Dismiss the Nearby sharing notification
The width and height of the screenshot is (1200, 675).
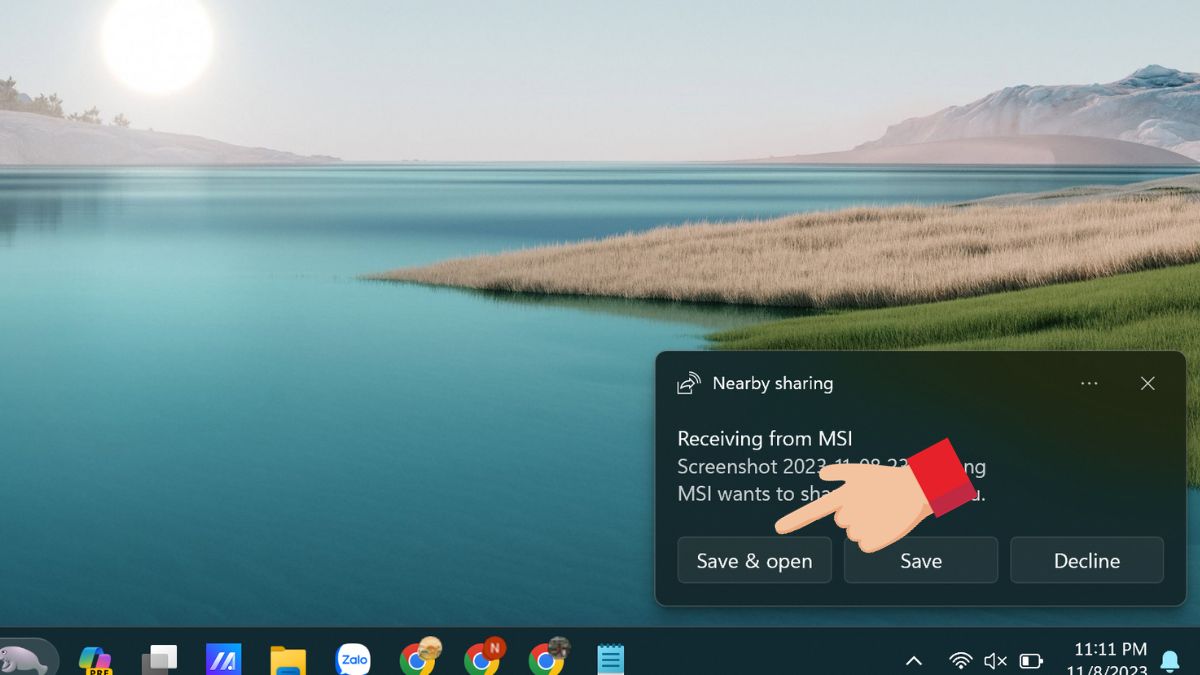1147,384
